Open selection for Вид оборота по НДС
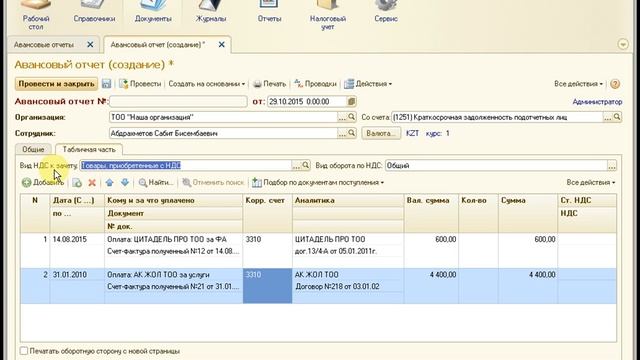 [611, 165]
